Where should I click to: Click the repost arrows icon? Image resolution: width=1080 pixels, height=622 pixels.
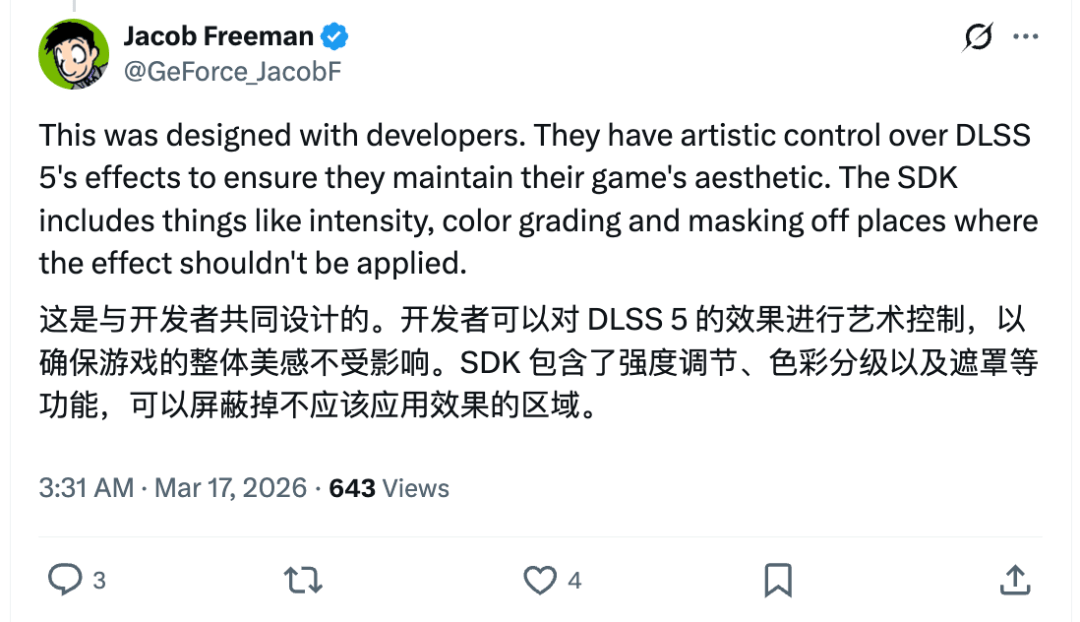coord(303,579)
